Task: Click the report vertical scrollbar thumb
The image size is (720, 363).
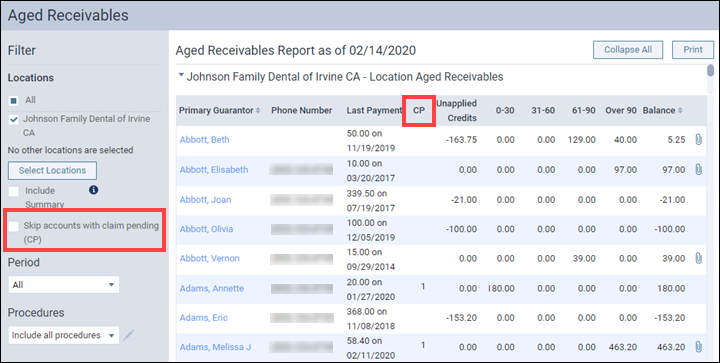Action: [710, 71]
